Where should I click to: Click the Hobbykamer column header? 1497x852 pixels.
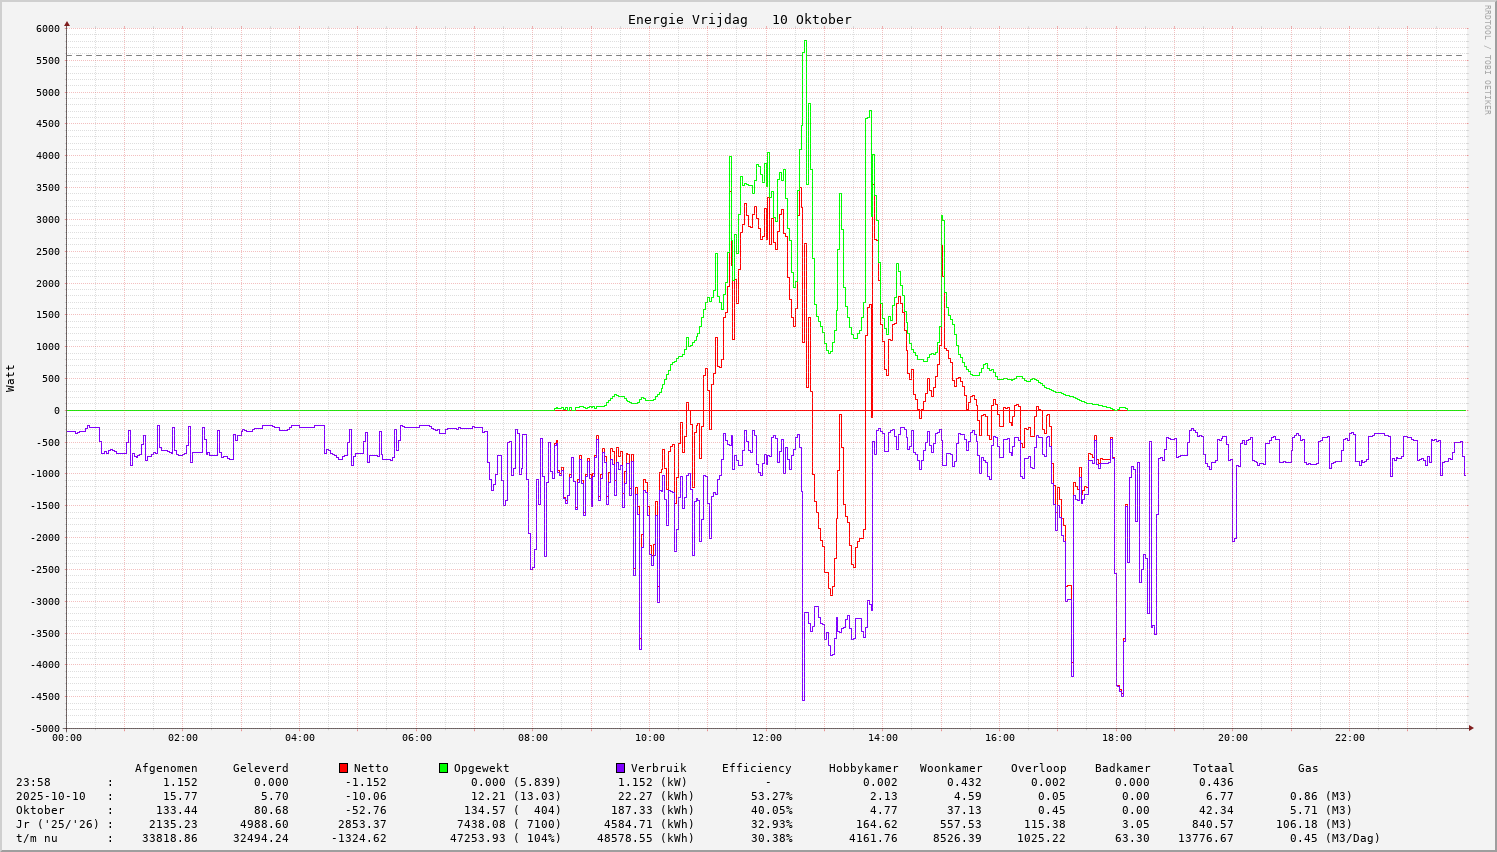coord(863,768)
